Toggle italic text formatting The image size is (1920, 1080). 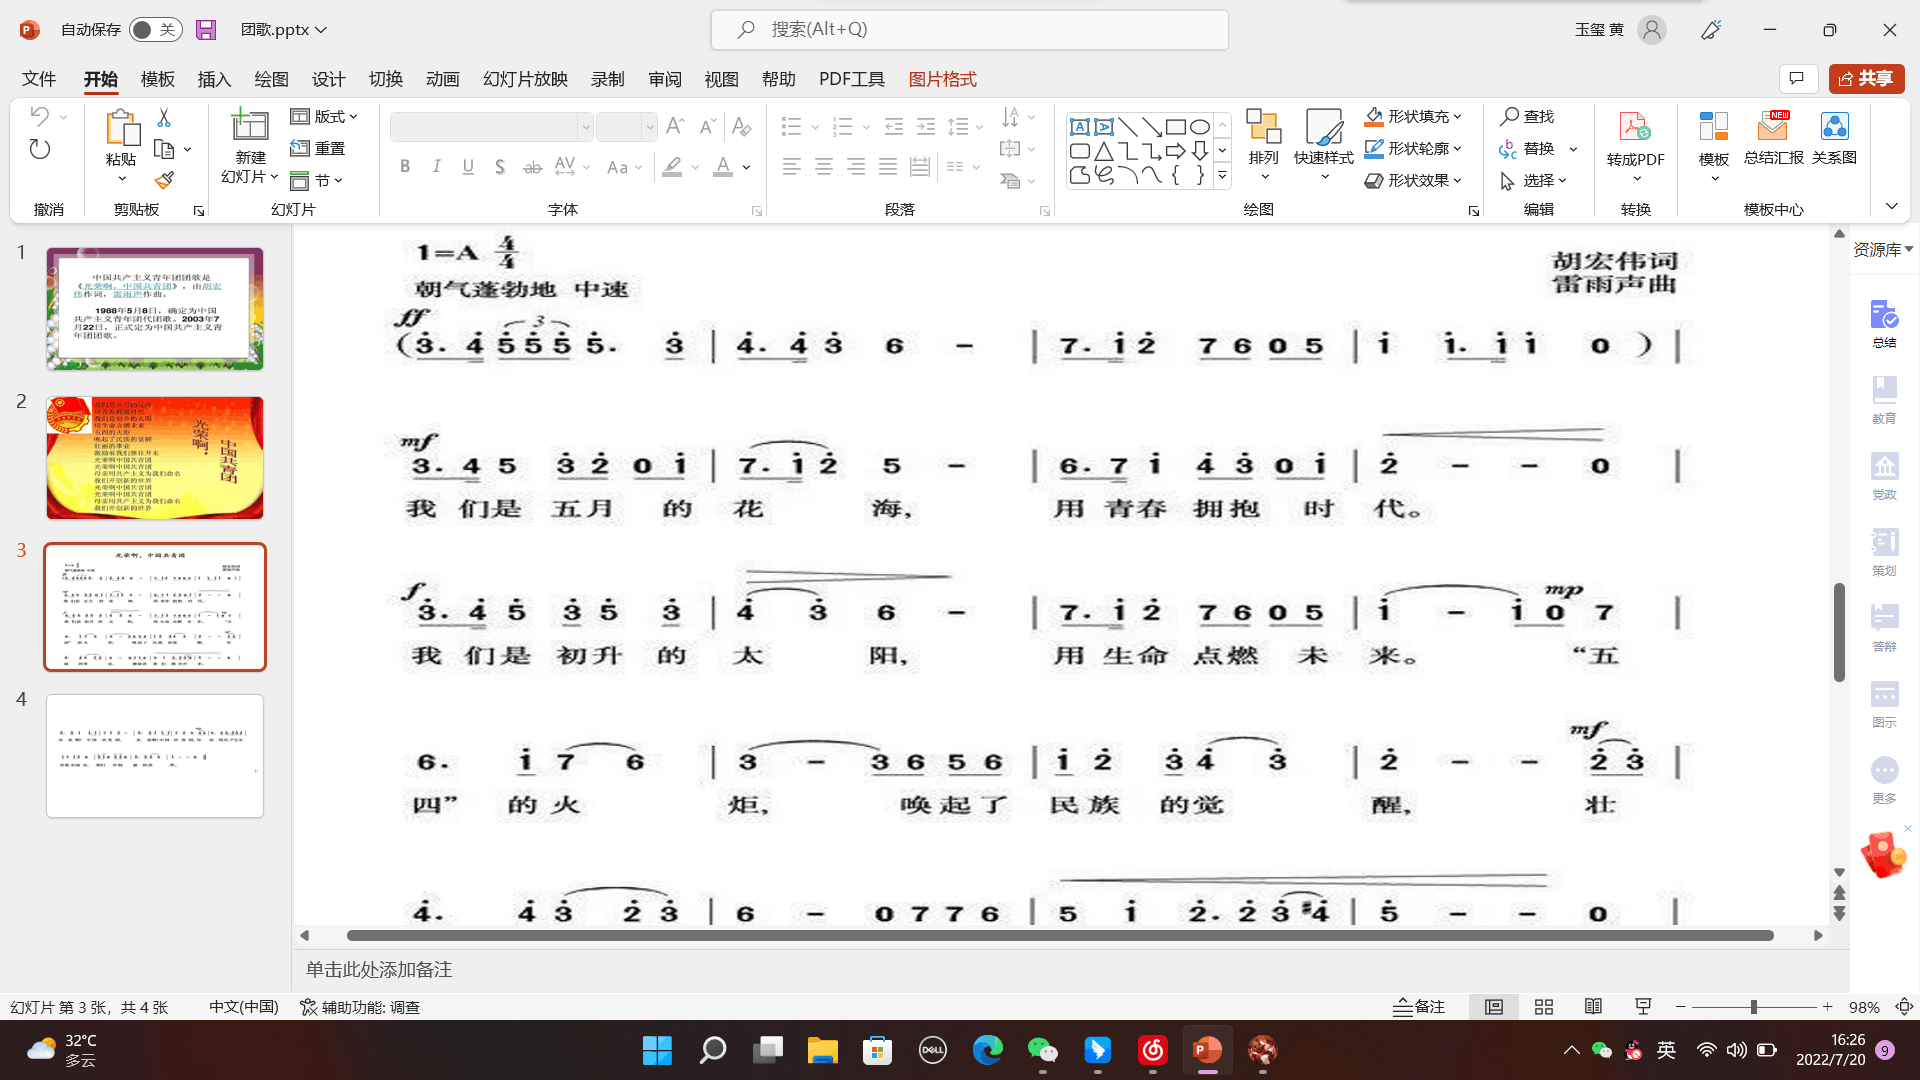(436, 166)
